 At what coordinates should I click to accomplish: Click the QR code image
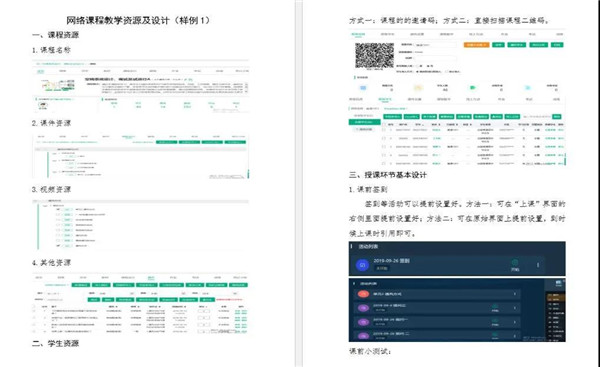pyautogui.click(x=374, y=56)
